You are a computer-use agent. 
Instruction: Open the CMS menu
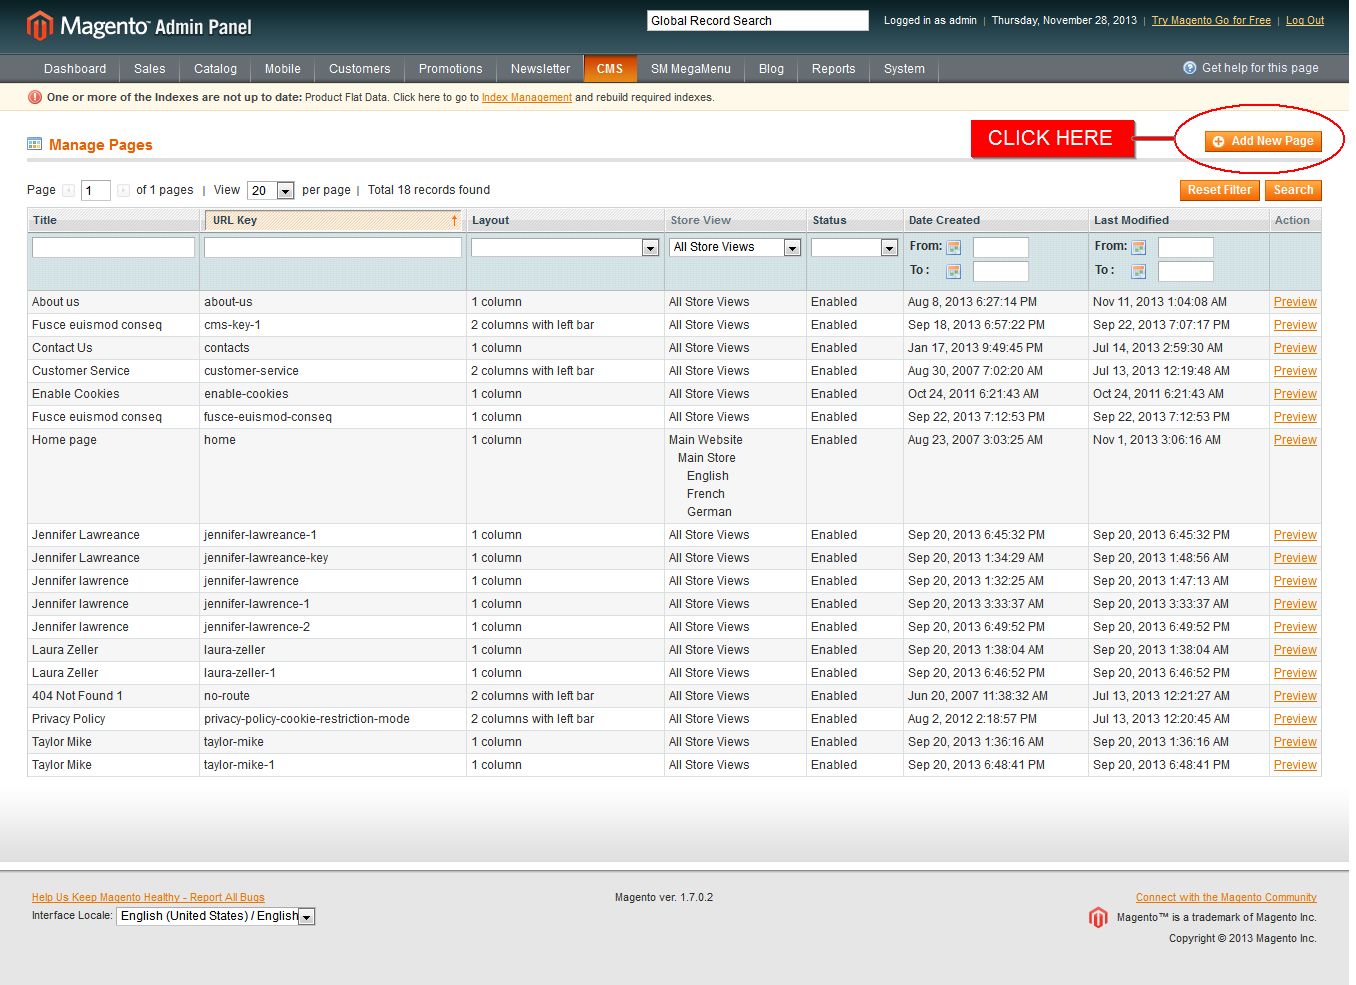610,69
